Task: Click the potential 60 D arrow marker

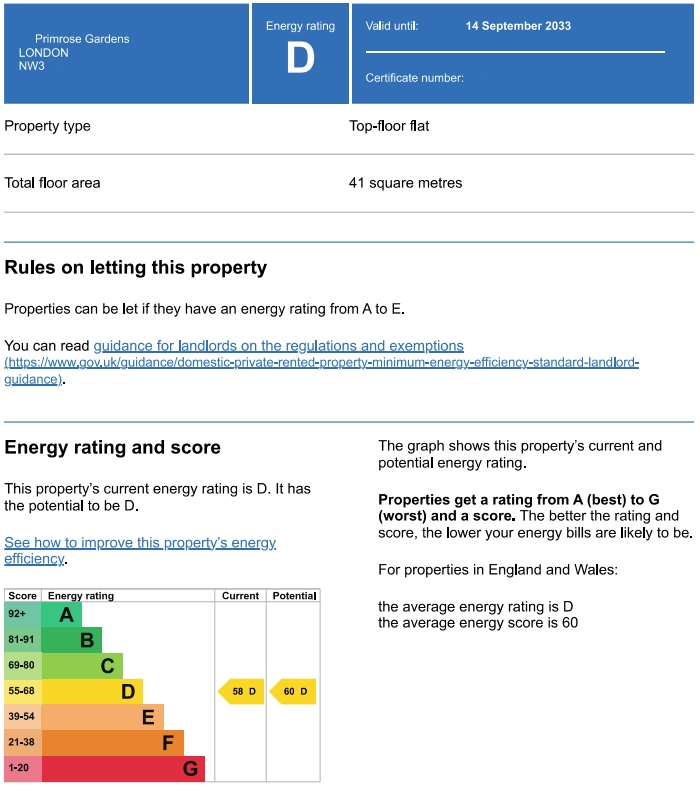Action: (x=293, y=691)
